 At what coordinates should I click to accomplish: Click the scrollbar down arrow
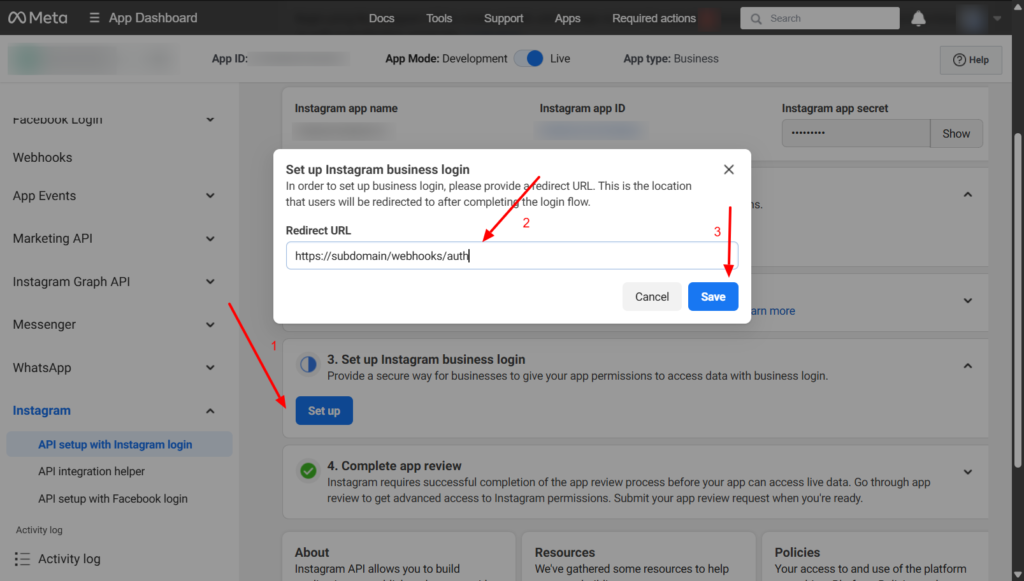click(1017, 575)
